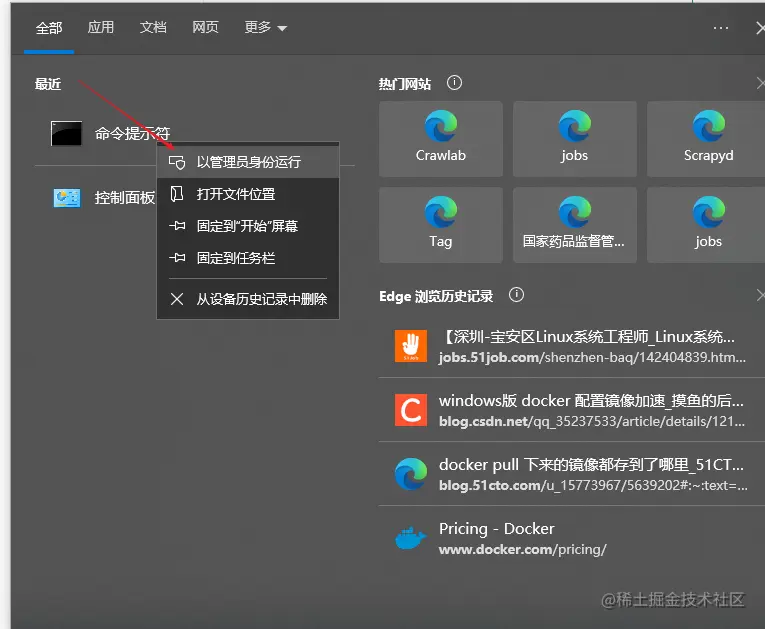Click the pin icon beside 固定到"开始"屏幕
The width and height of the screenshot is (765, 629).
click(x=177, y=225)
